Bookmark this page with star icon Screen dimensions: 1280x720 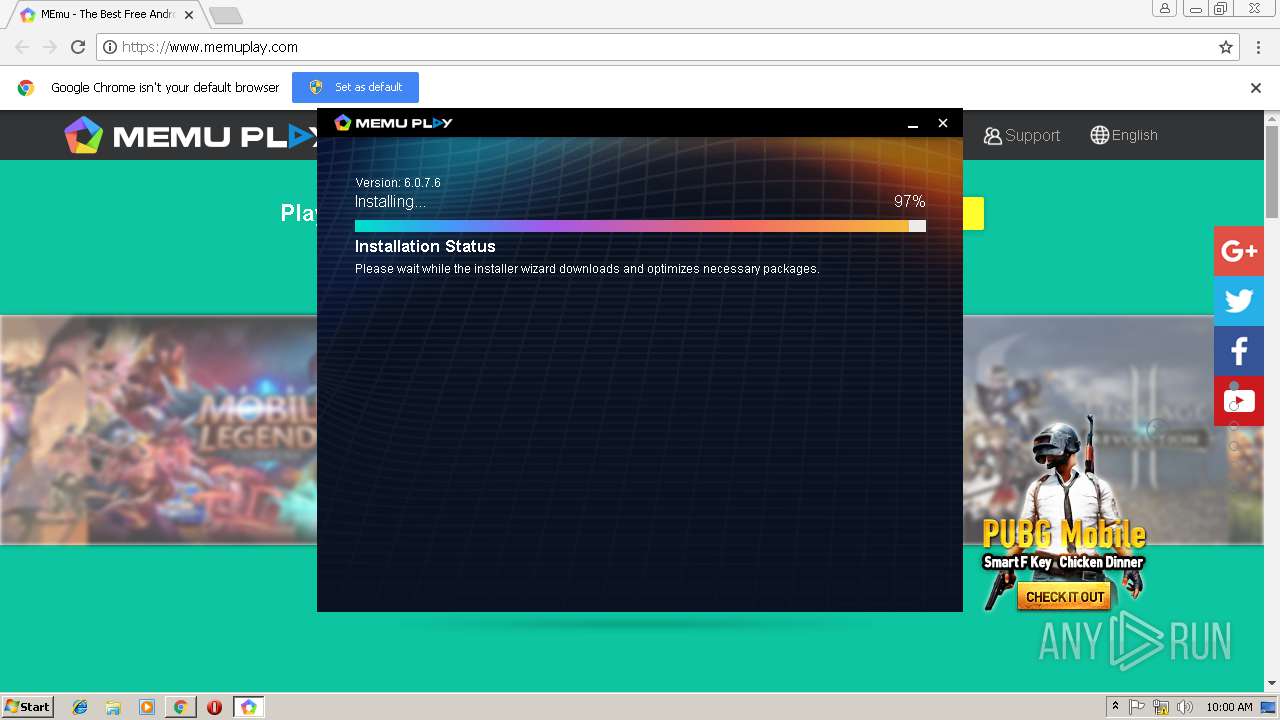1226,47
